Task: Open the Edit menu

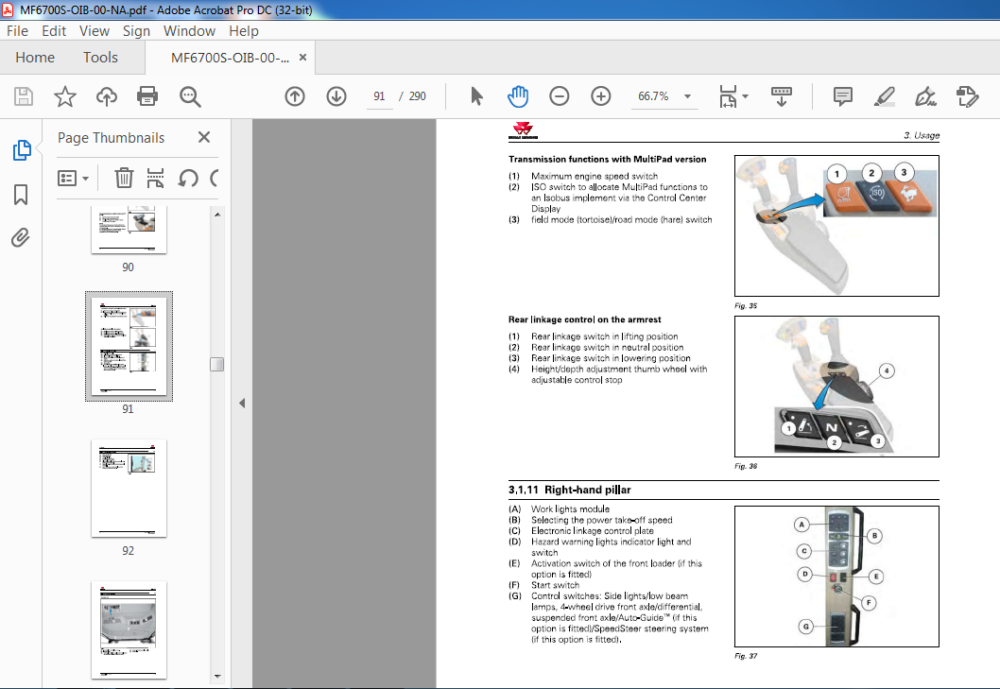Action: (54, 31)
